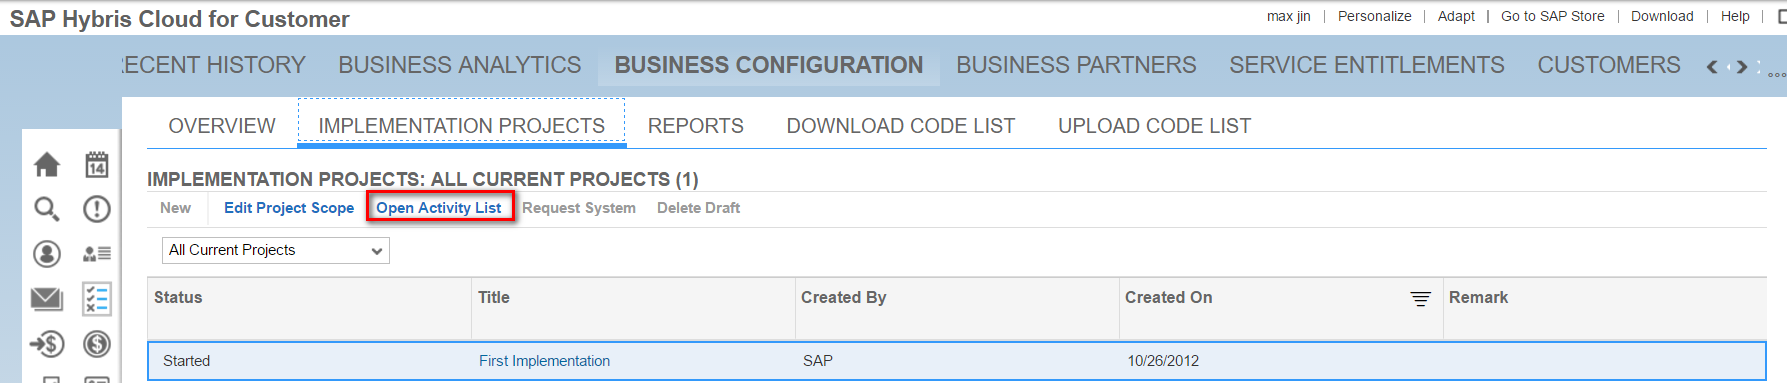
Task: Click the magnifier search icon
Action: pyautogui.click(x=47, y=209)
